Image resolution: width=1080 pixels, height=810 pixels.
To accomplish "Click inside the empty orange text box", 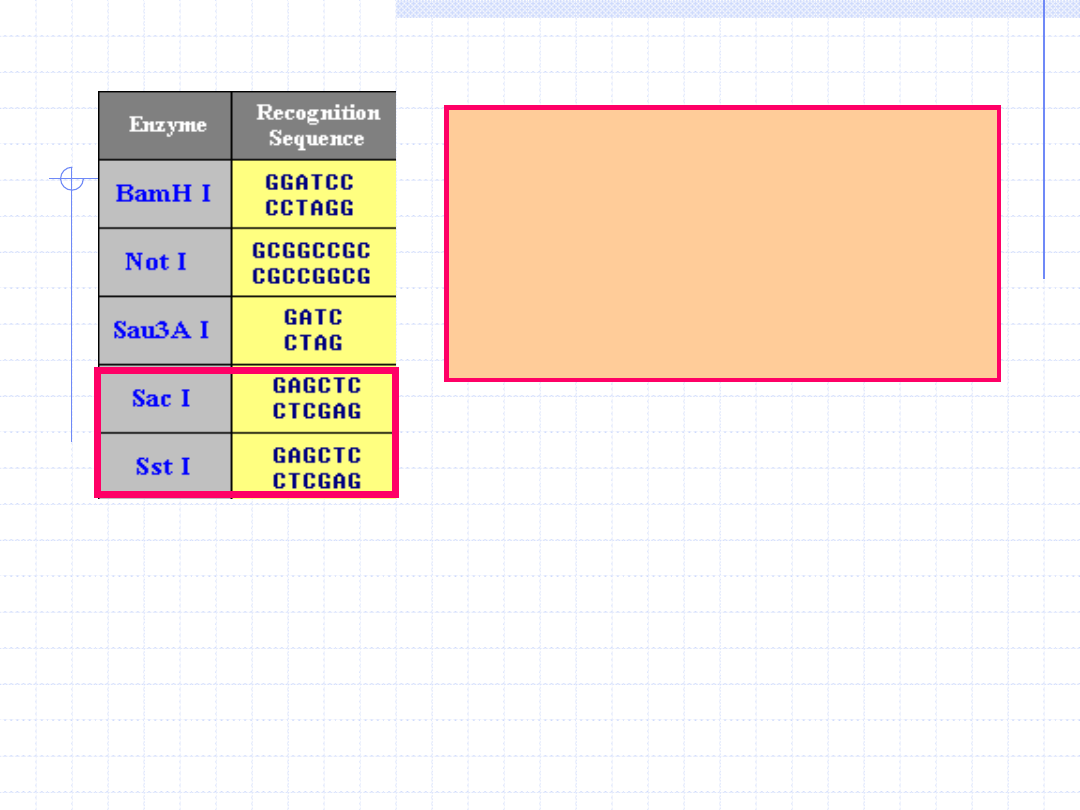I will pos(722,244).
